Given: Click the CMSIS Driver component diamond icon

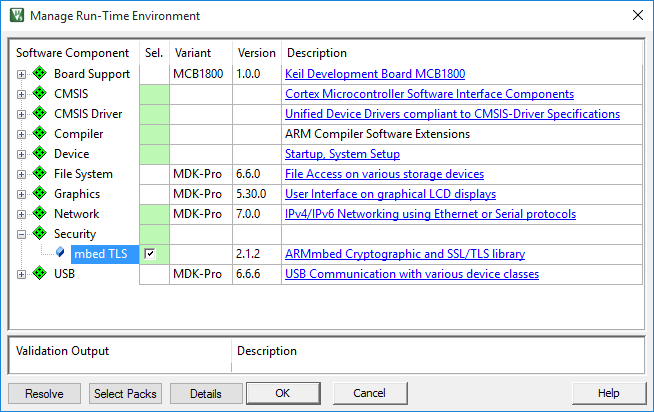Looking at the screenshot, I should click(40, 114).
